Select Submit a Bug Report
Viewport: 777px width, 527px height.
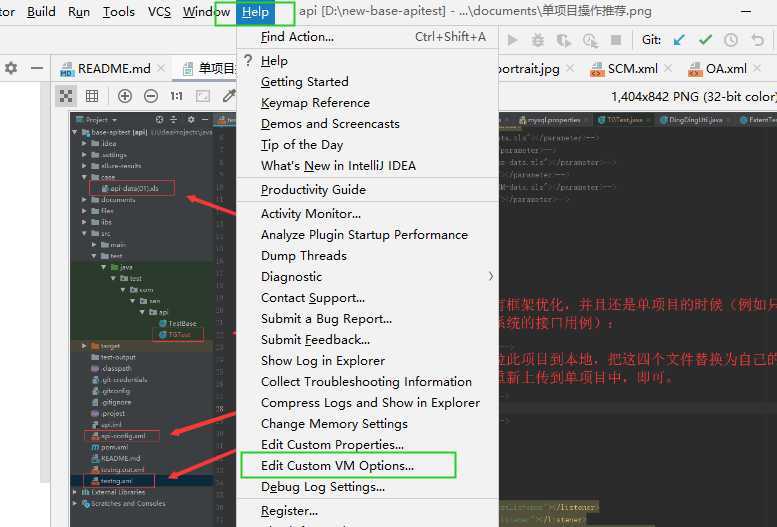click(368, 319)
